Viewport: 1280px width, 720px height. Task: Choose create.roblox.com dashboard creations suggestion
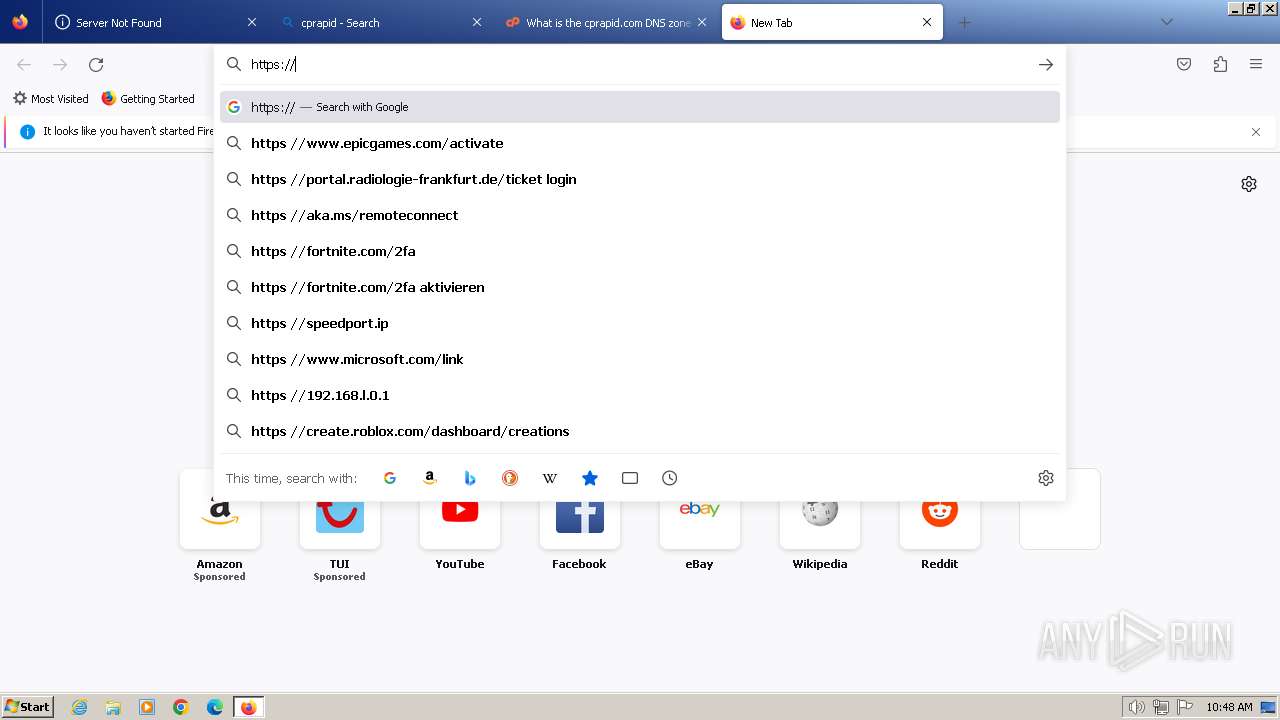[640, 431]
